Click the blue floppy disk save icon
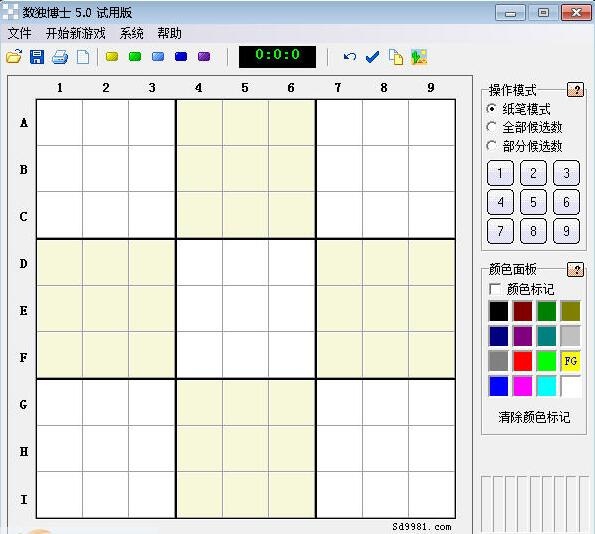 click(37, 57)
